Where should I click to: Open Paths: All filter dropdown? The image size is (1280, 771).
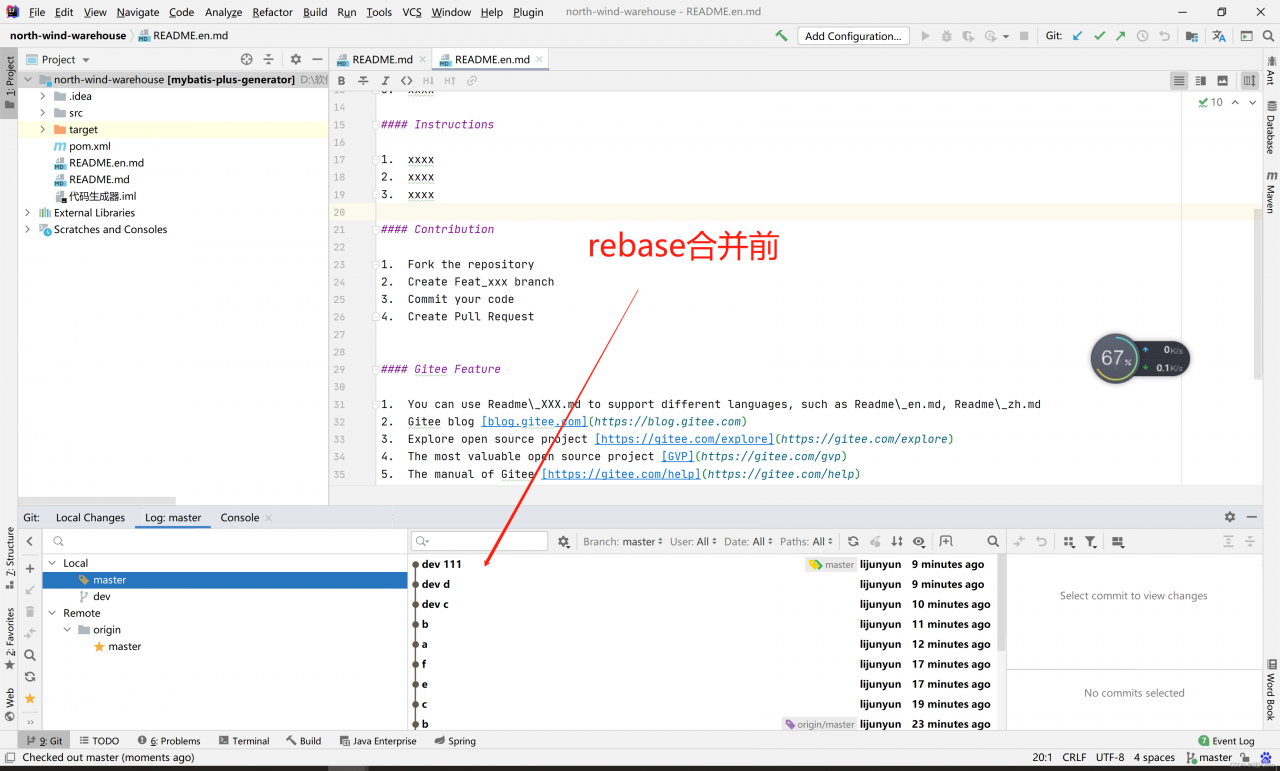pos(807,541)
